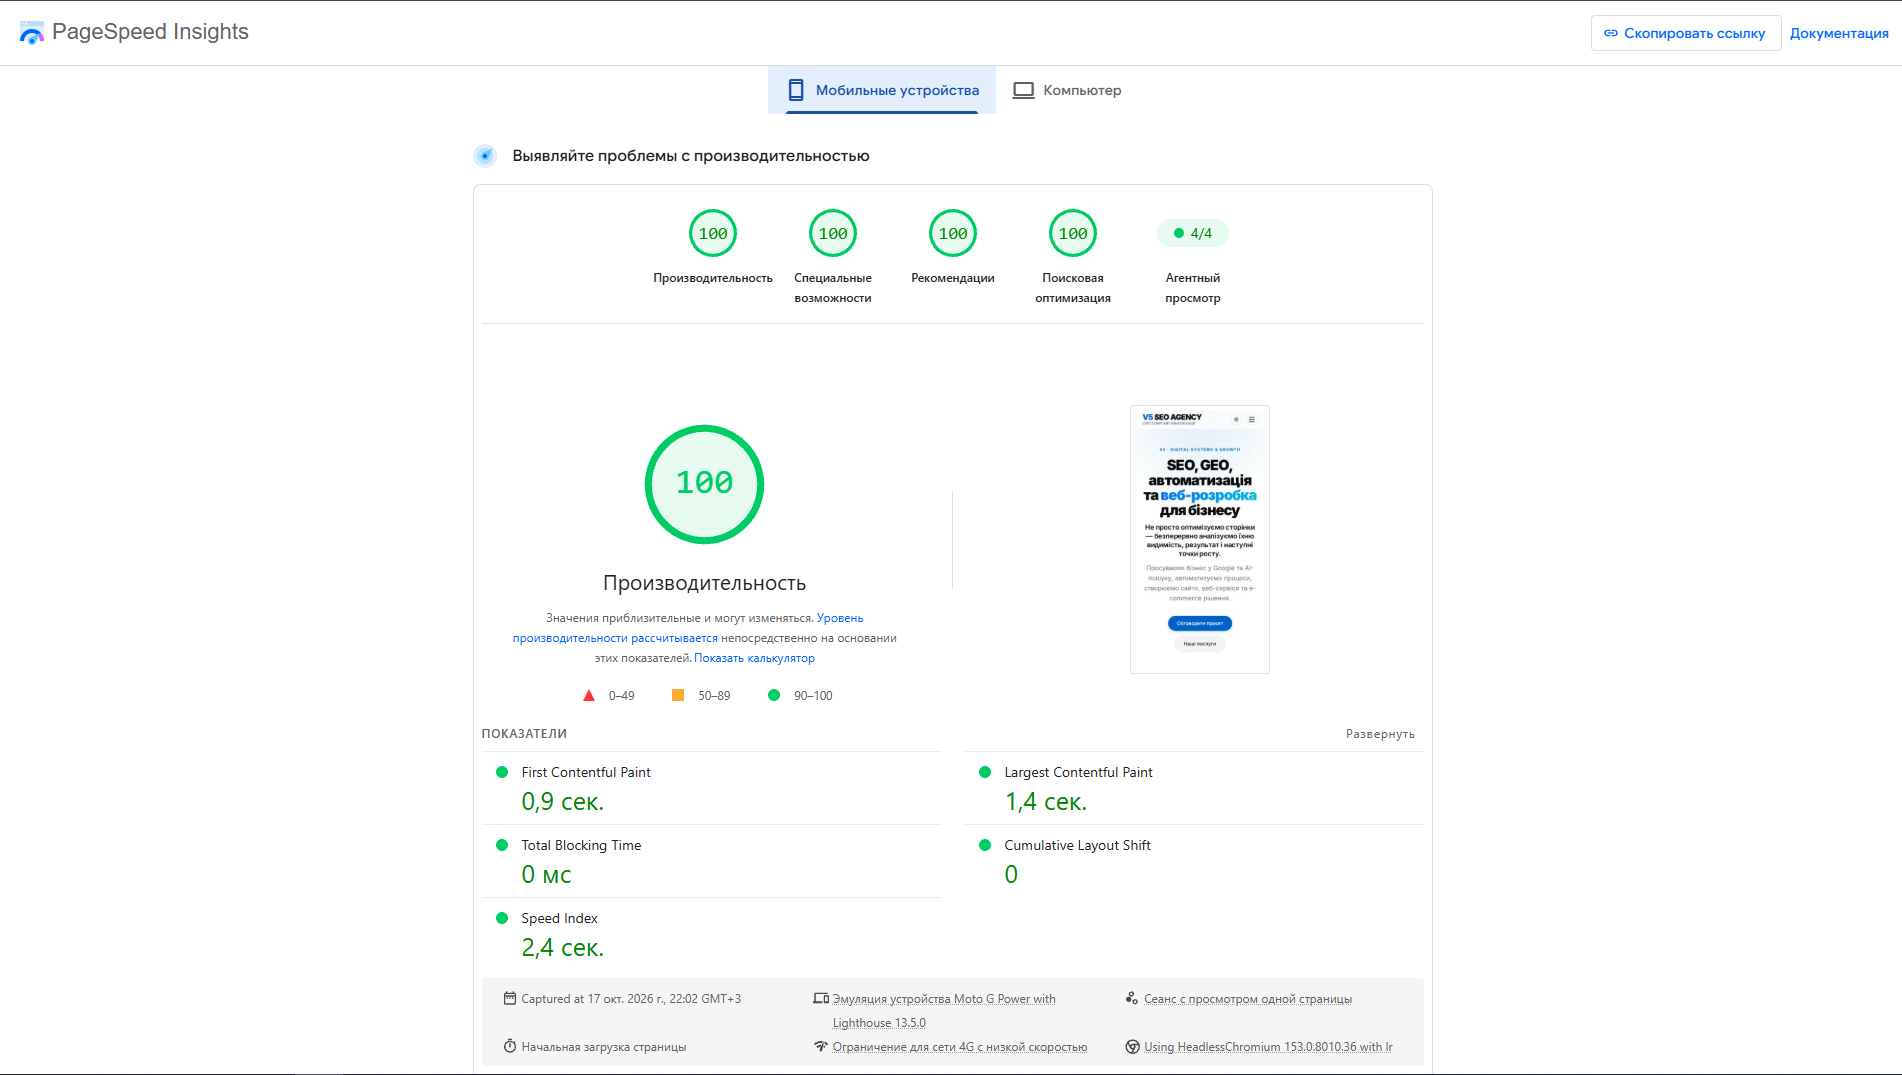Open the Документация link
This screenshot has height=1075, width=1902.
point(1839,33)
